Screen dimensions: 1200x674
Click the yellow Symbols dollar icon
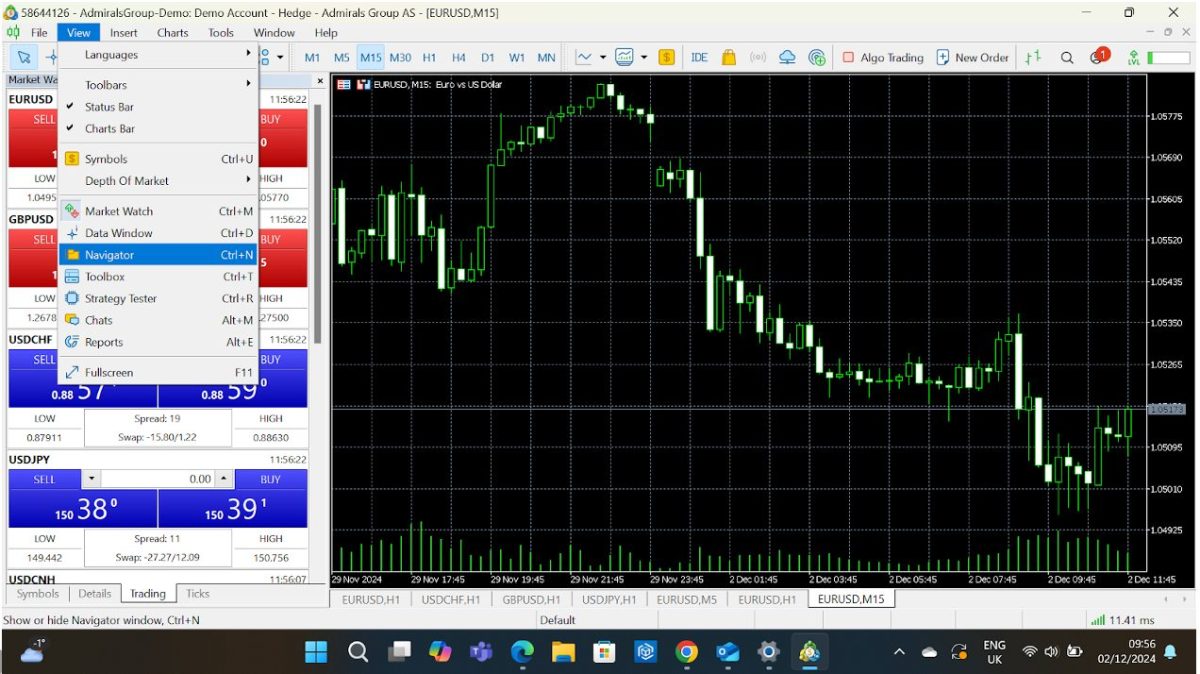tap(666, 57)
